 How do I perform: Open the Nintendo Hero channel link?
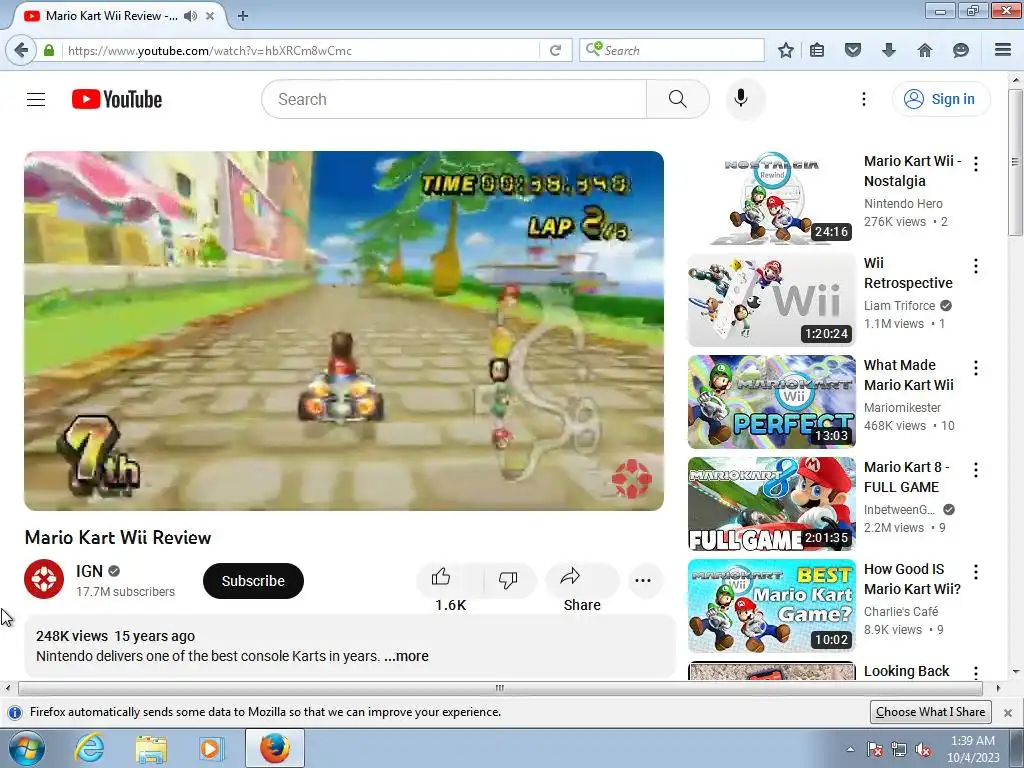coord(903,204)
